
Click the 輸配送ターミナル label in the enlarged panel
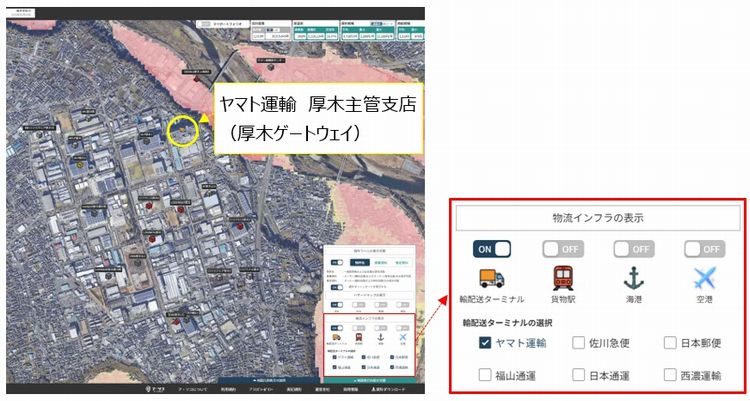point(492,300)
